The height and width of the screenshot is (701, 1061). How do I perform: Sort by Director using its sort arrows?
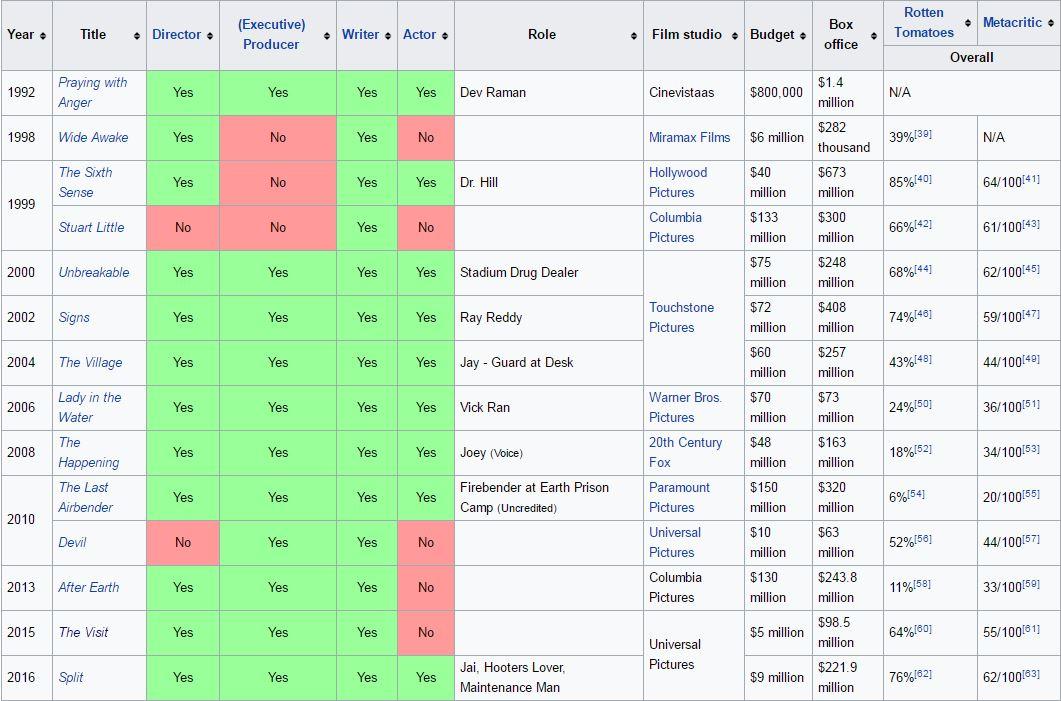point(210,35)
